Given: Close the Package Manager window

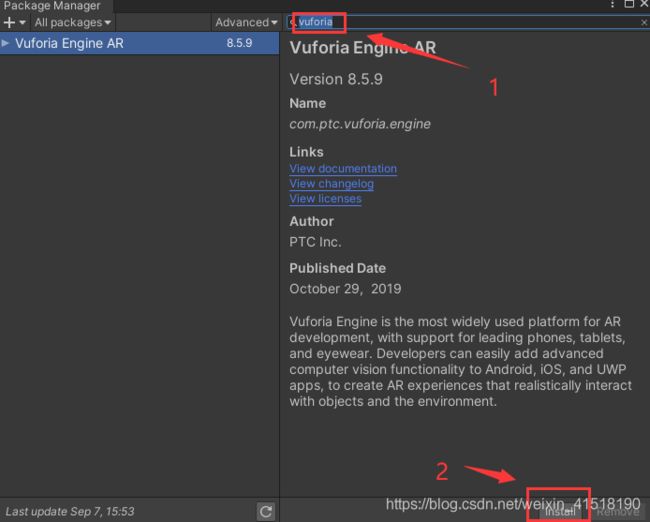Looking at the screenshot, I should [x=644, y=4].
